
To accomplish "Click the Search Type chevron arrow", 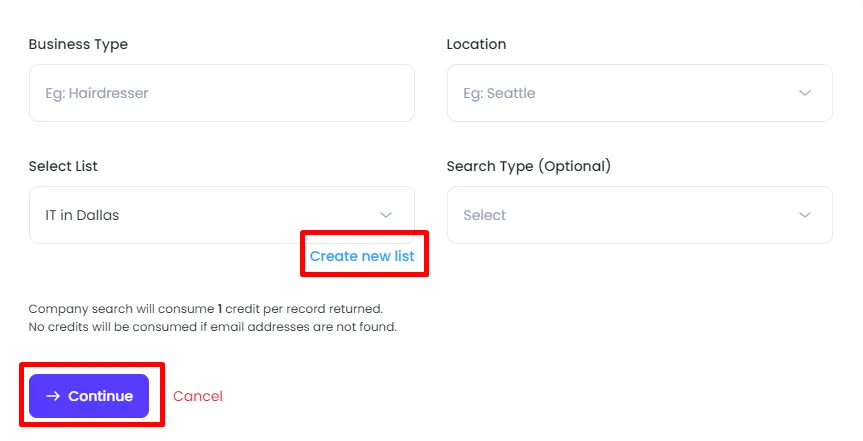I will pos(805,215).
